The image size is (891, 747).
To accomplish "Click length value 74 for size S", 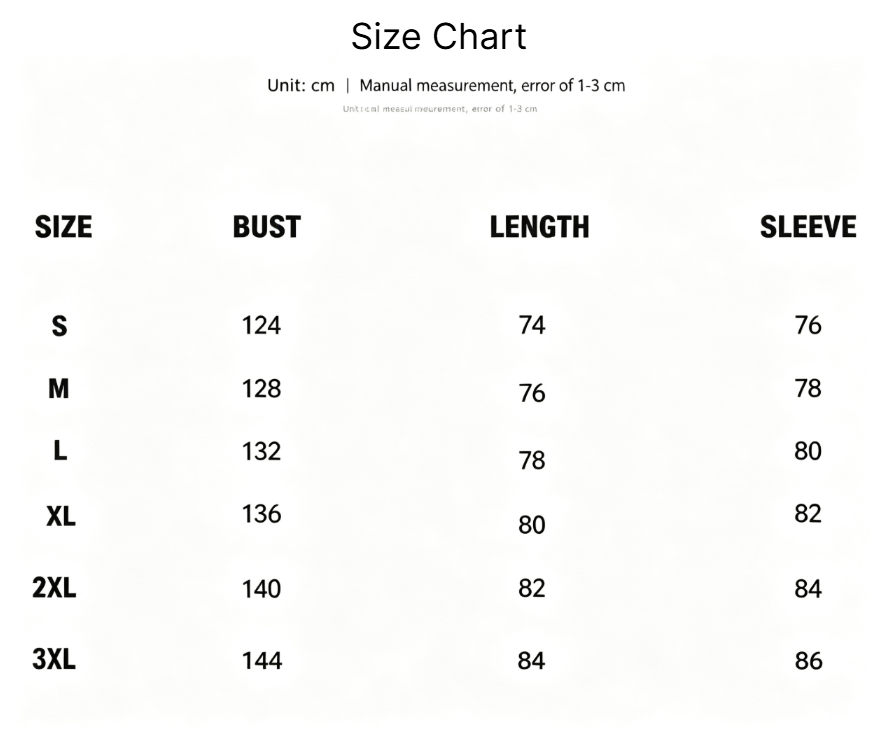I will click(x=532, y=325).
